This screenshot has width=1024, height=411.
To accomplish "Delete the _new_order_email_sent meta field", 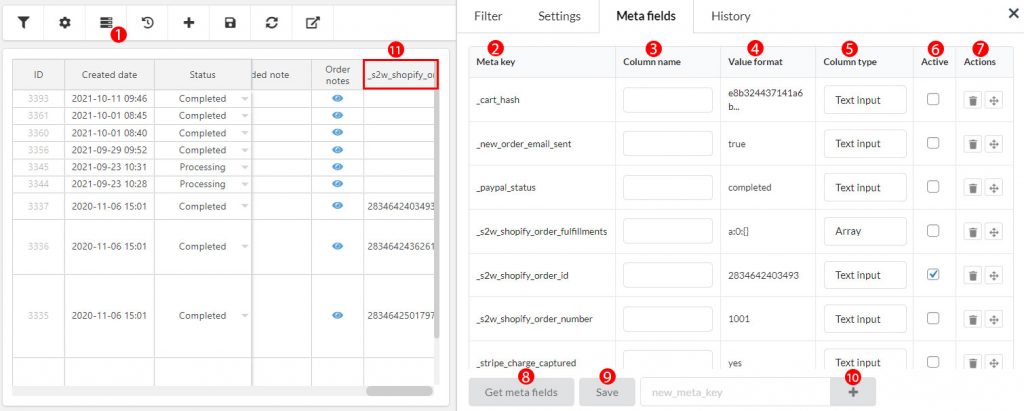I will (x=972, y=144).
